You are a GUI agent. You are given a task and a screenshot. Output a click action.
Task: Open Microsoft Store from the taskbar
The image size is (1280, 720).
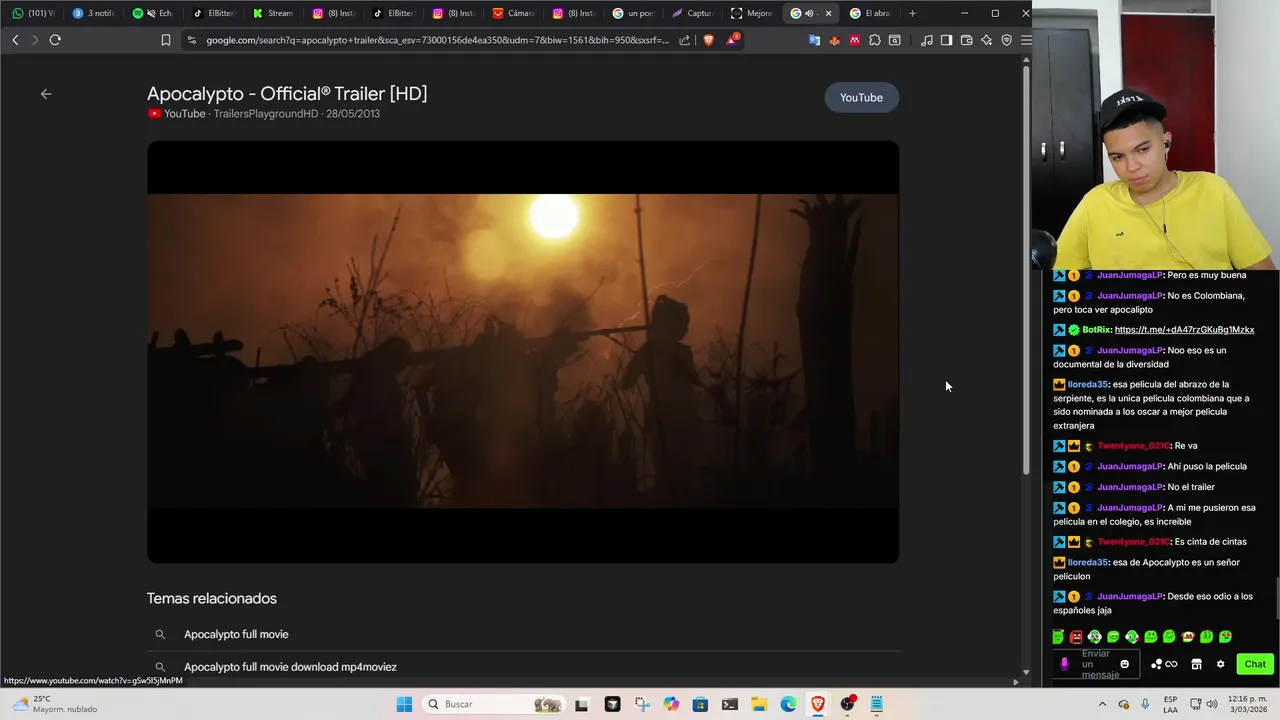tap(700, 704)
